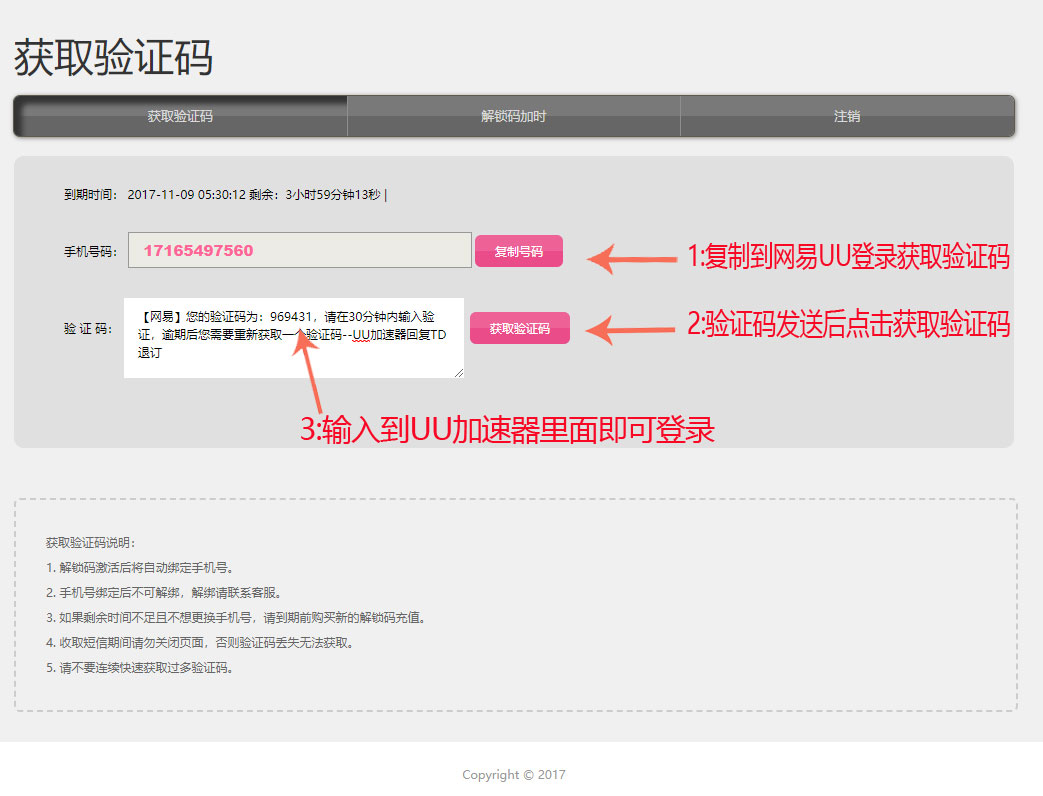Click the remaining time countdown text
Image resolution: width=1043 pixels, height=796 pixels.
[341, 195]
